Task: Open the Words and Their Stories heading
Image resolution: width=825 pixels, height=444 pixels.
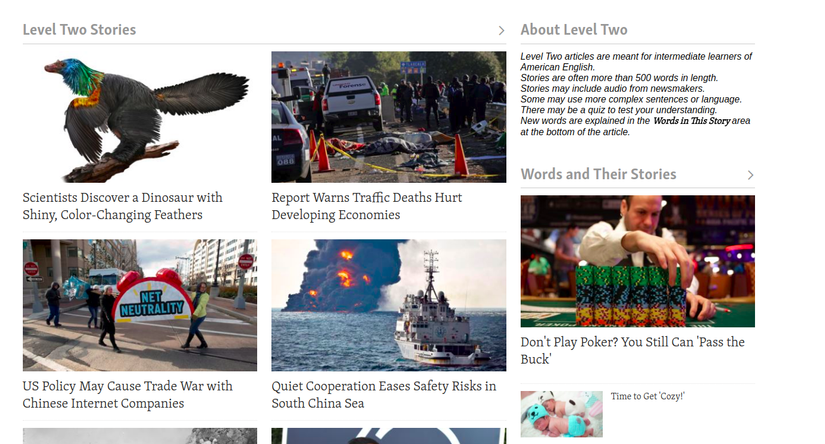Action: click(598, 174)
